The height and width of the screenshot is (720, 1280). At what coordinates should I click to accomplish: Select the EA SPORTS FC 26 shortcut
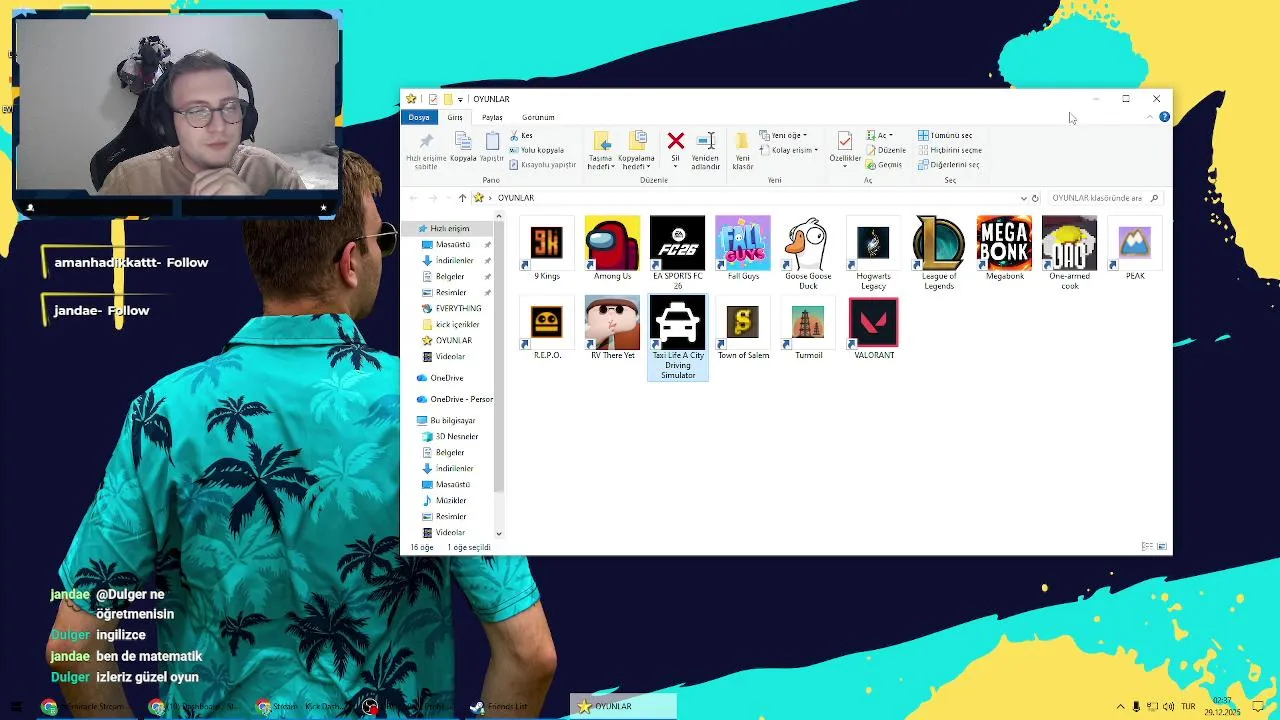click(x=678, y=254)
